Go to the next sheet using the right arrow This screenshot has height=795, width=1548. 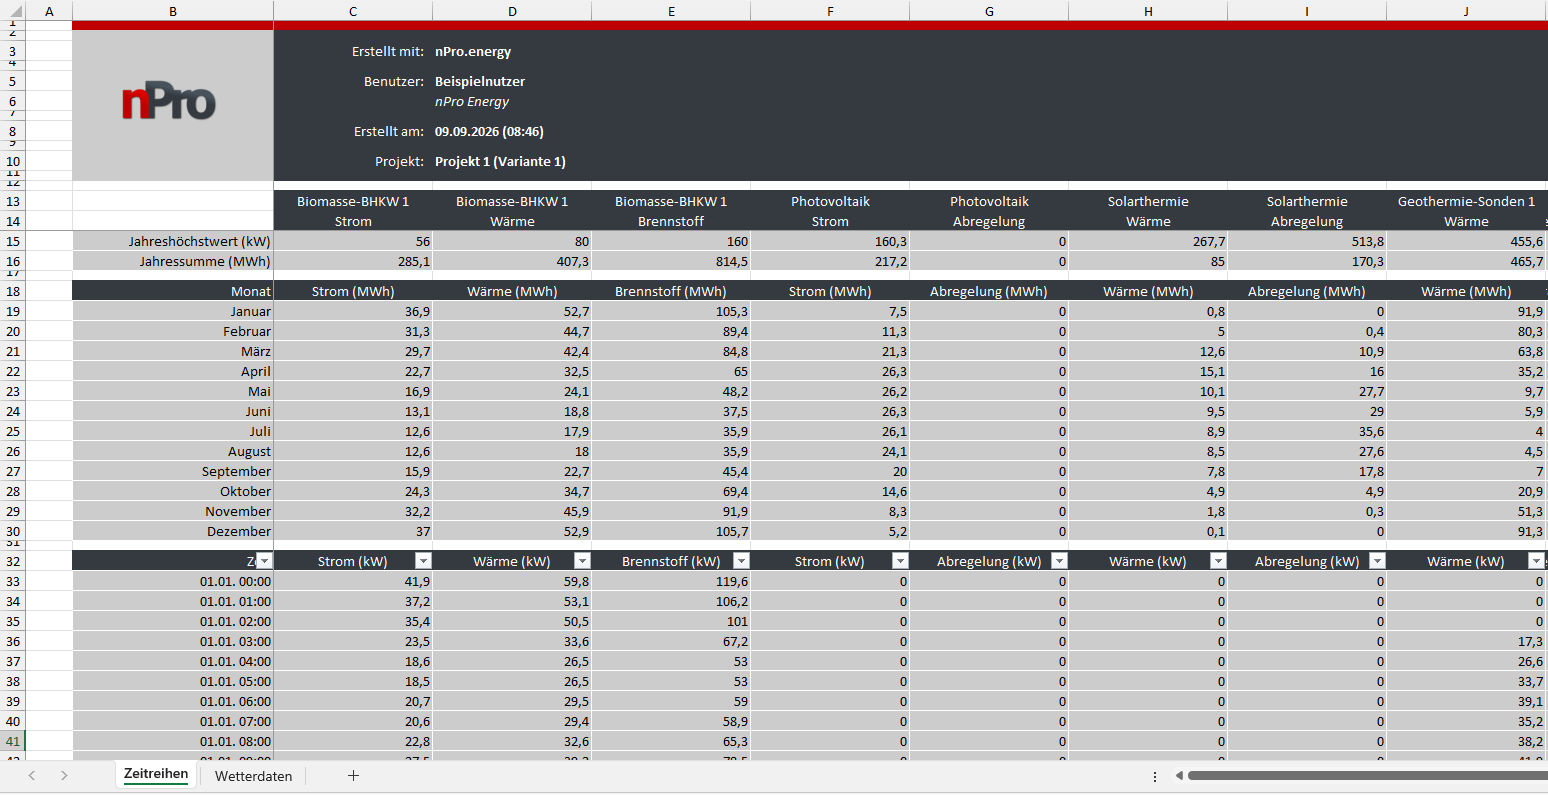[x=64, y=776]
